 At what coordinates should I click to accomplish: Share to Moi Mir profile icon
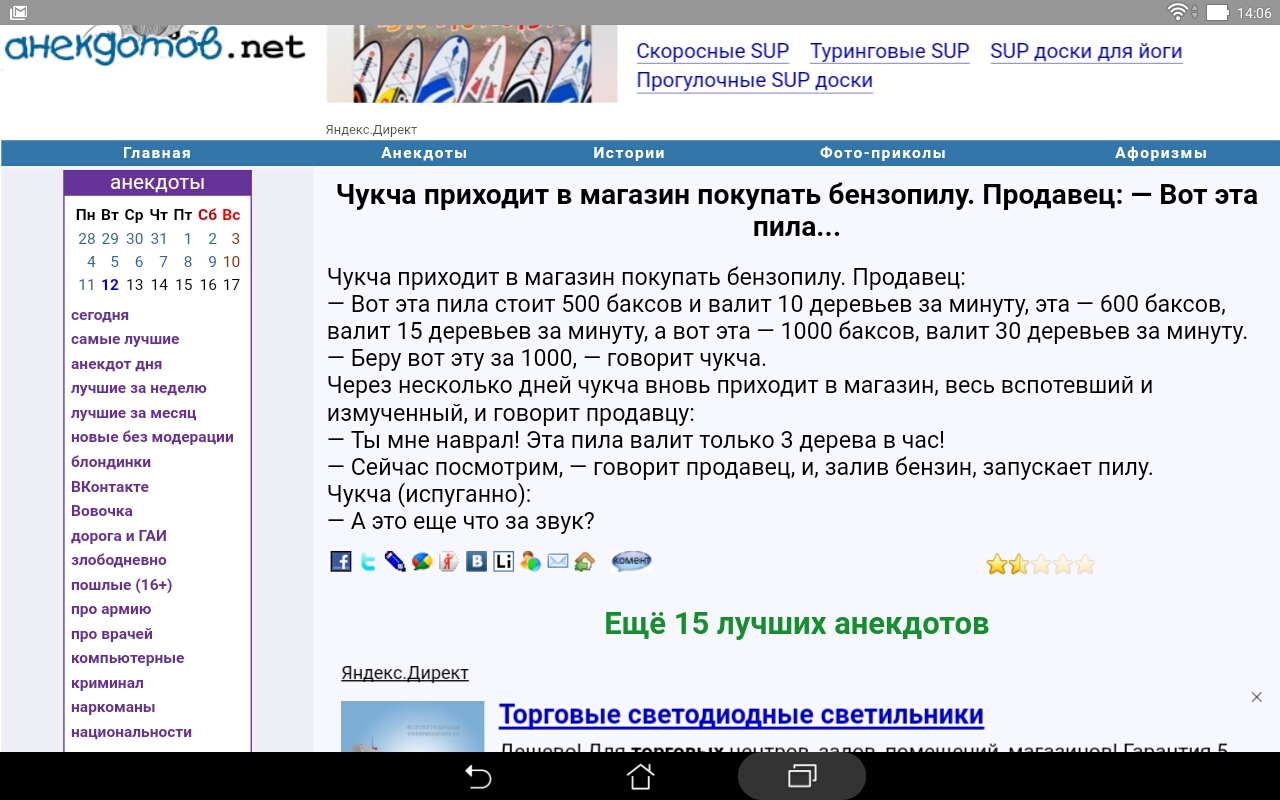point(529,561)
